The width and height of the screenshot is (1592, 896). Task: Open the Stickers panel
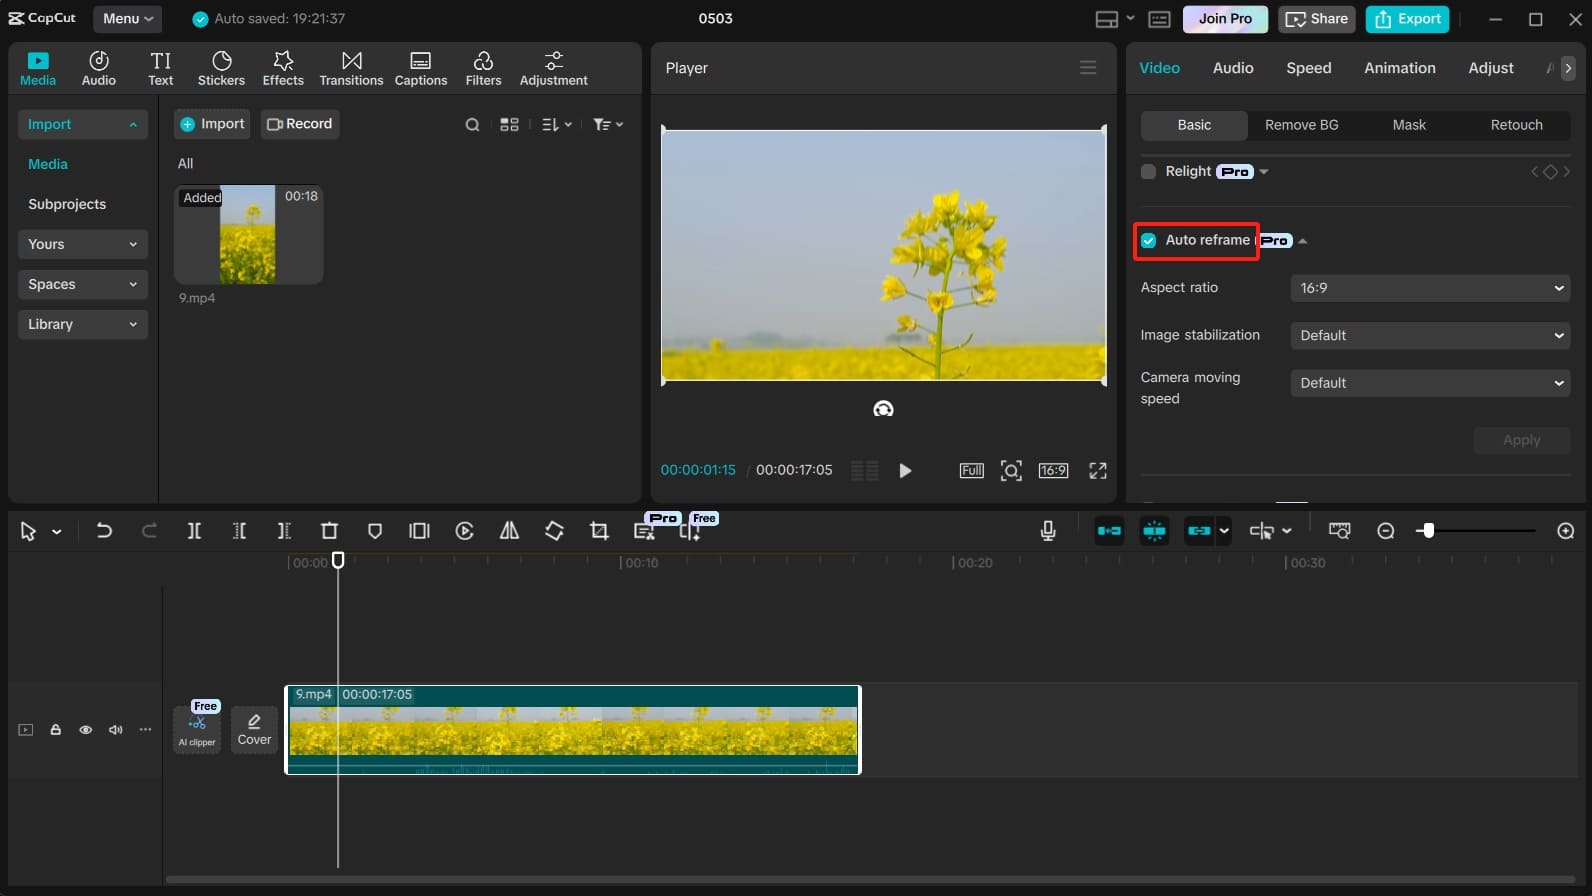click(x=221, y=68)
